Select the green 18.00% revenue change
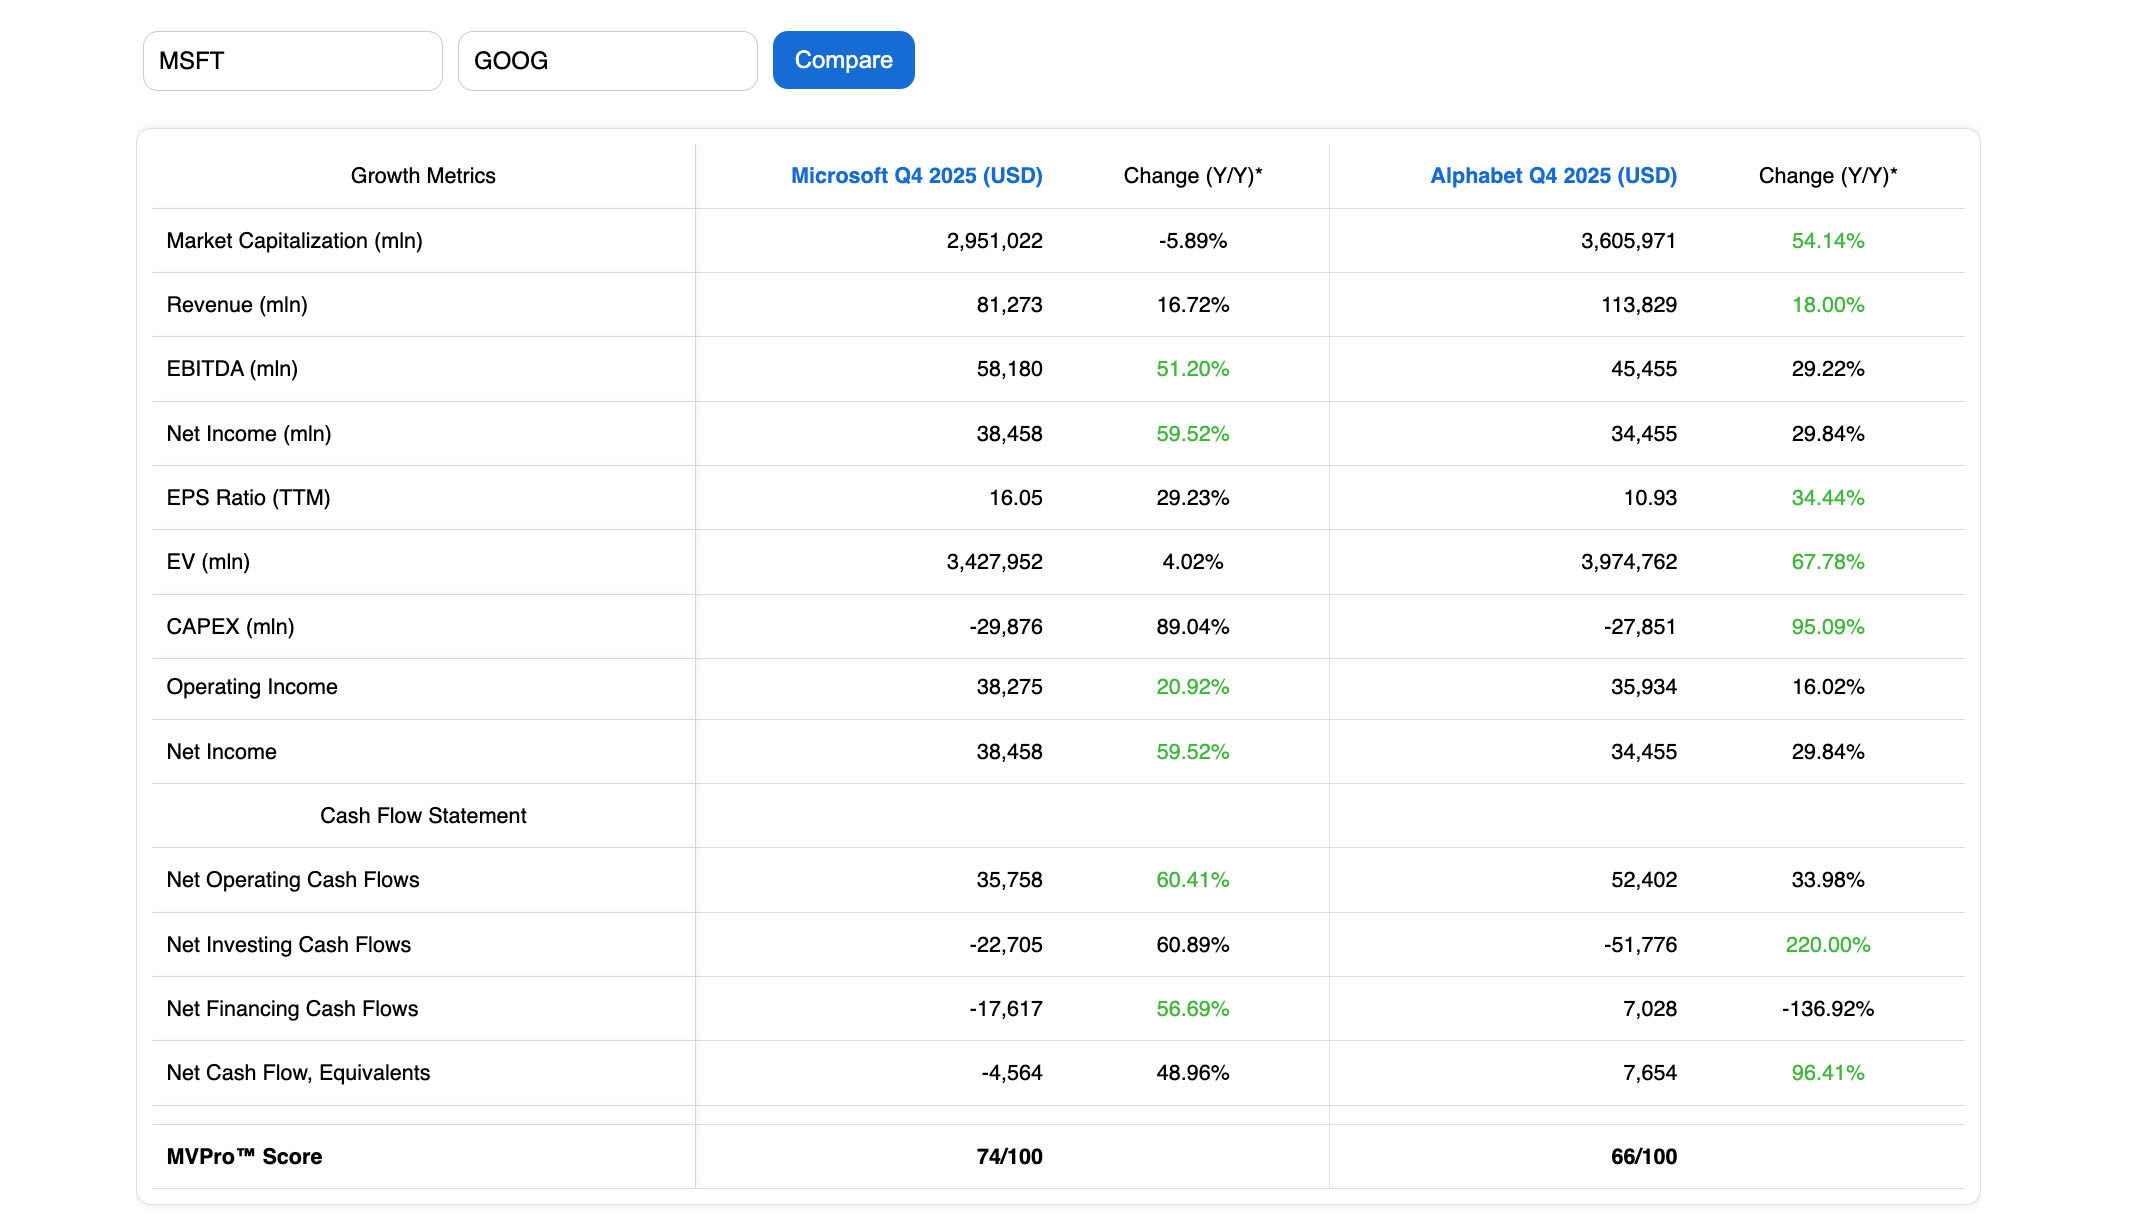Screen dimensions: 2136x1214 [1828, 305]
